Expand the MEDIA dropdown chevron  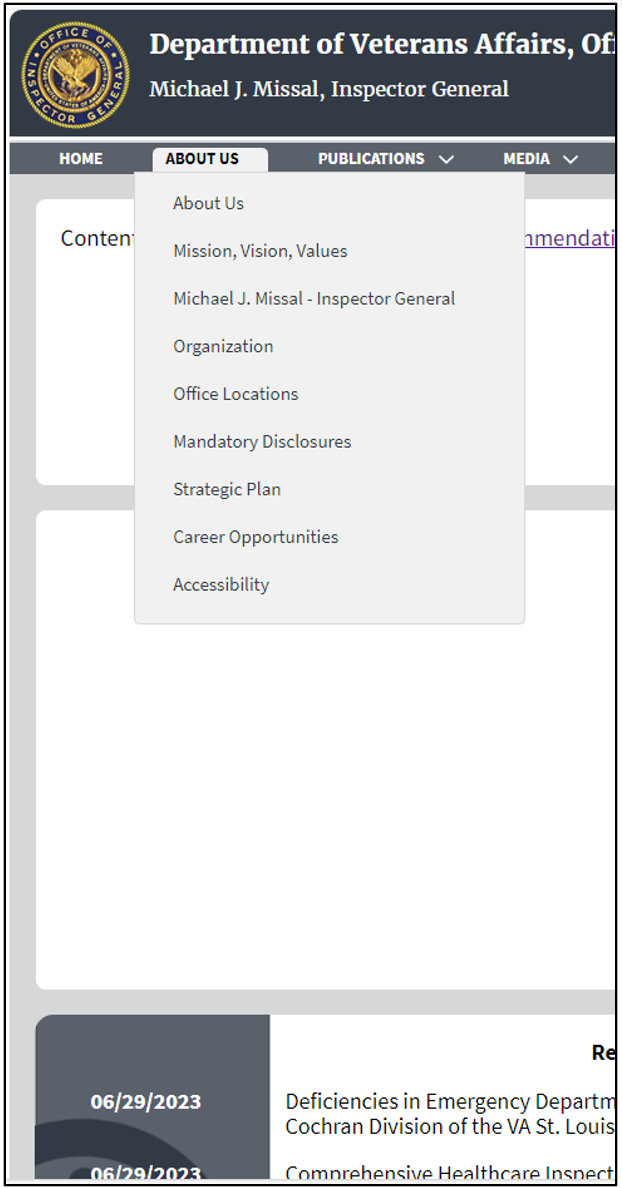click(x=571, y=158)
